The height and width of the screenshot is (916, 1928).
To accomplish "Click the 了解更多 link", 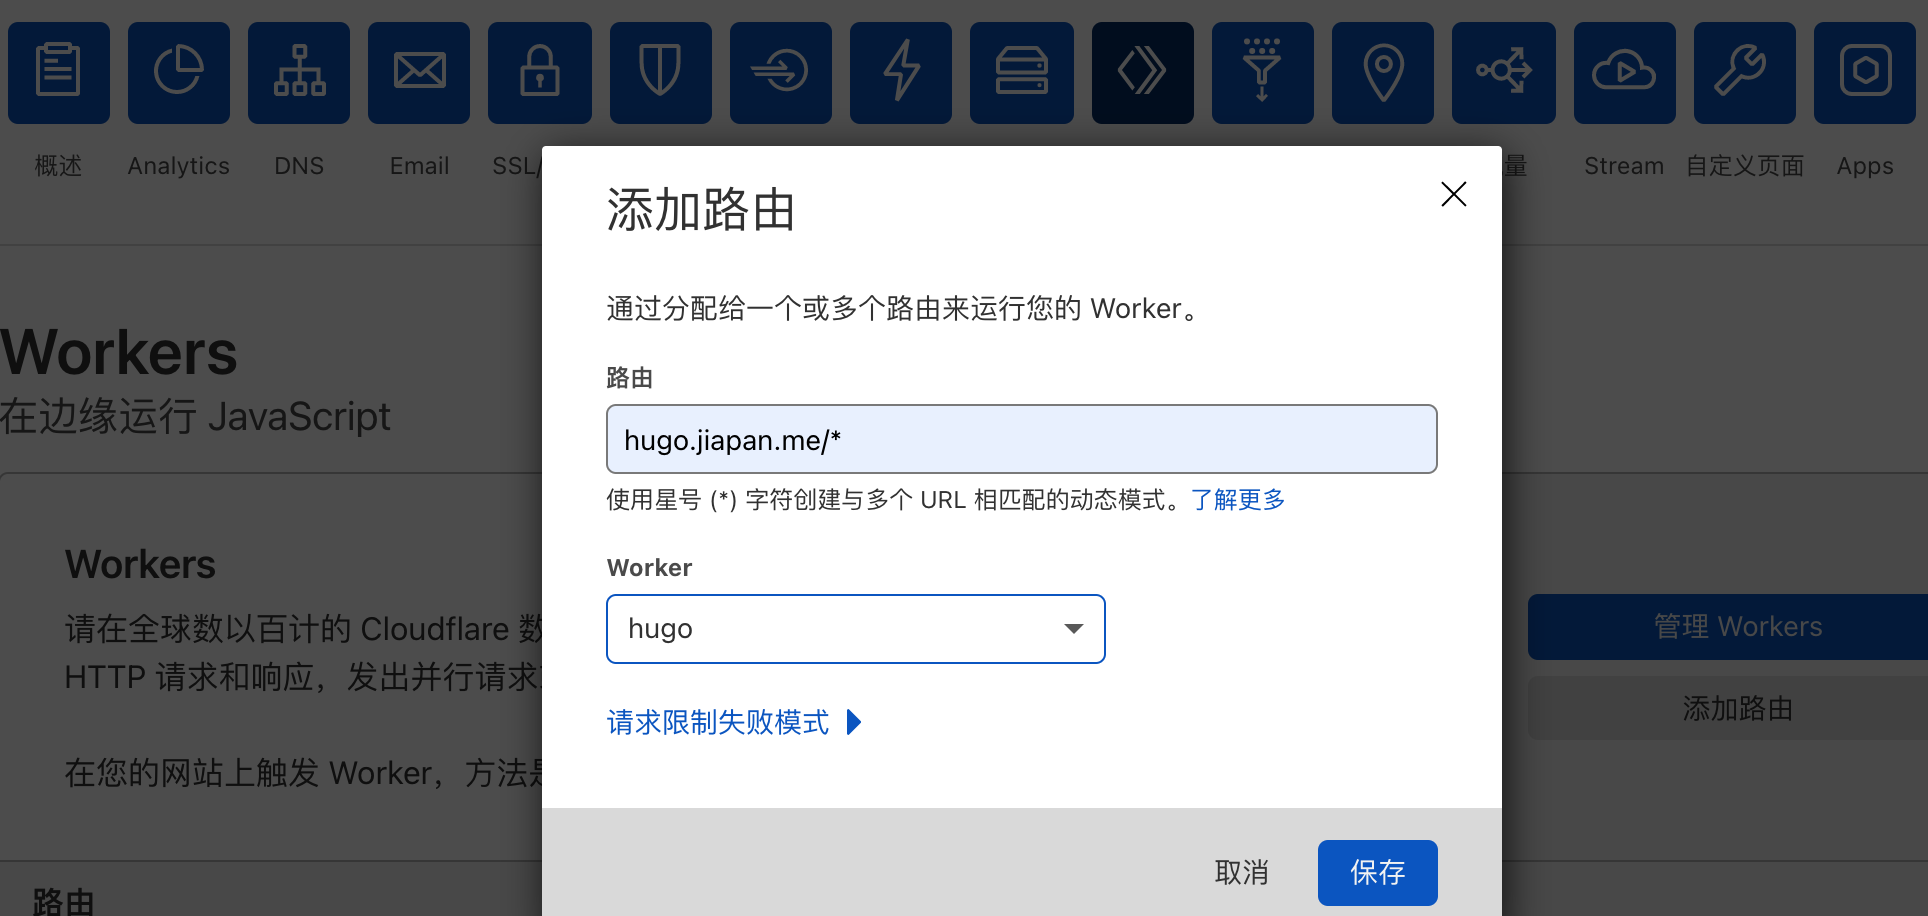I will pos(1238,499).
